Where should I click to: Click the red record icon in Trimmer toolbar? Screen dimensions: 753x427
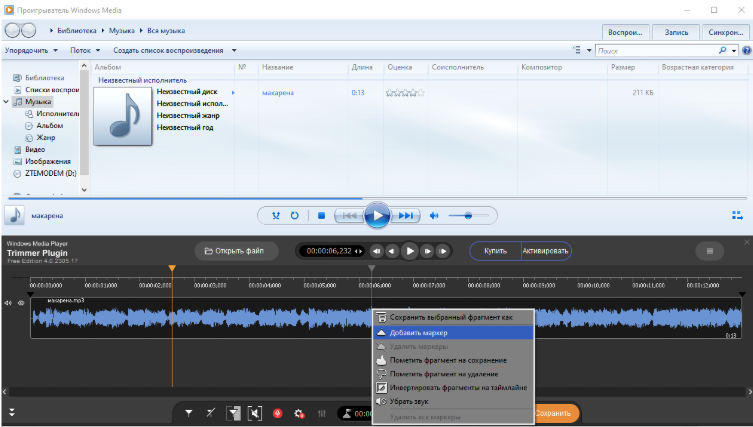277,413
